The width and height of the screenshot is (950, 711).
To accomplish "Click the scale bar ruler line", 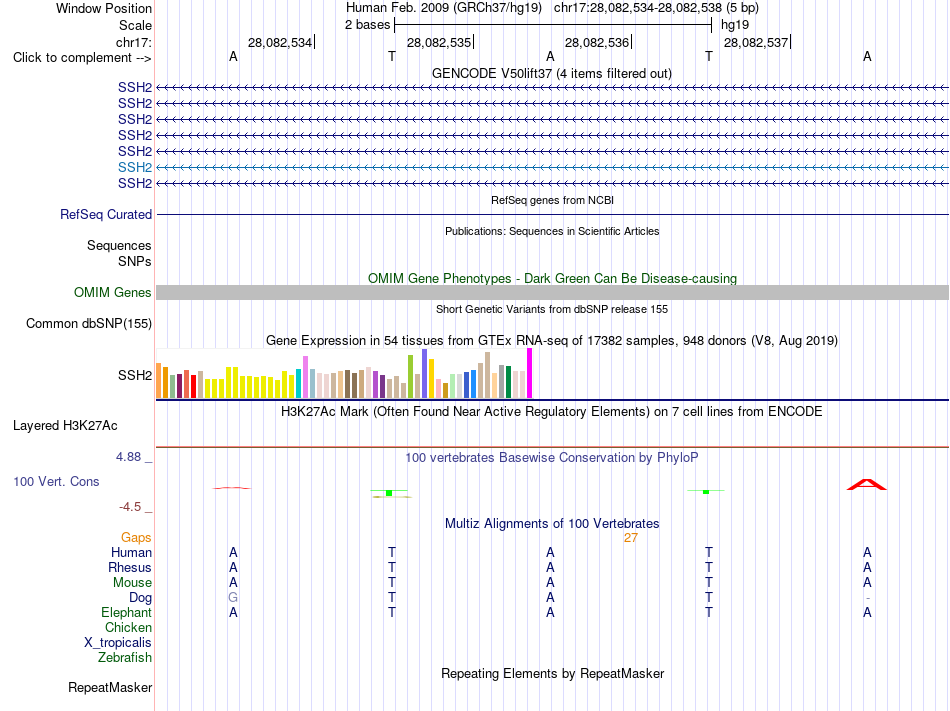I will point(553,25).
